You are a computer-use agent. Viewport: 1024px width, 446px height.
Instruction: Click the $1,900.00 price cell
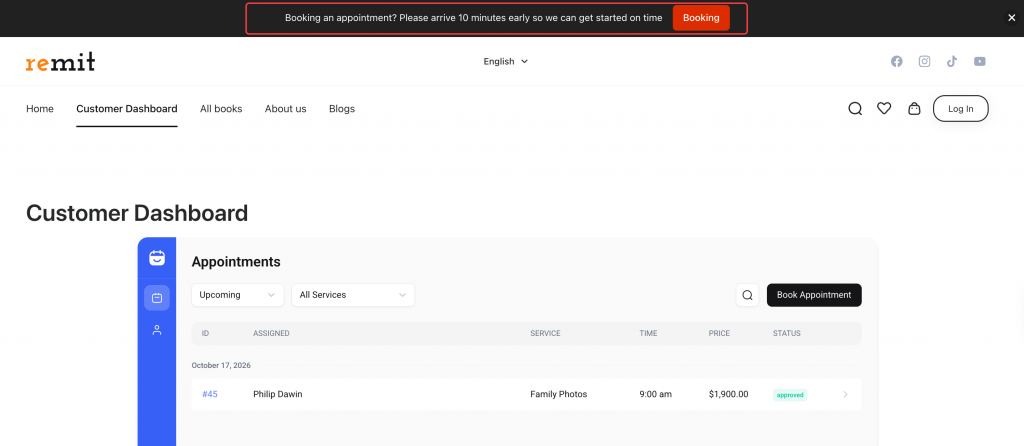click(x=728, y=394)
